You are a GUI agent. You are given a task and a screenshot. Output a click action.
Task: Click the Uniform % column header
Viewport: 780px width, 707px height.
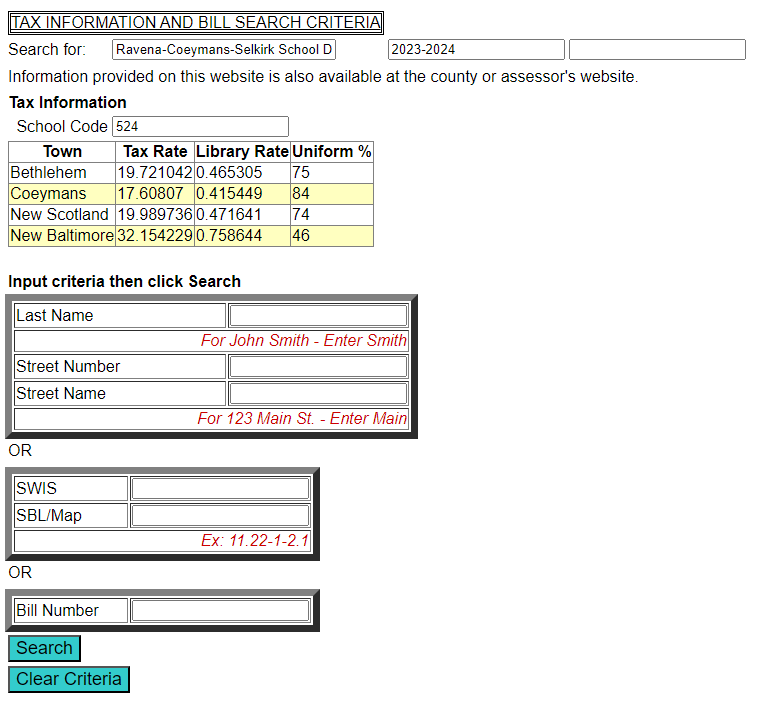tap(332, 152)
